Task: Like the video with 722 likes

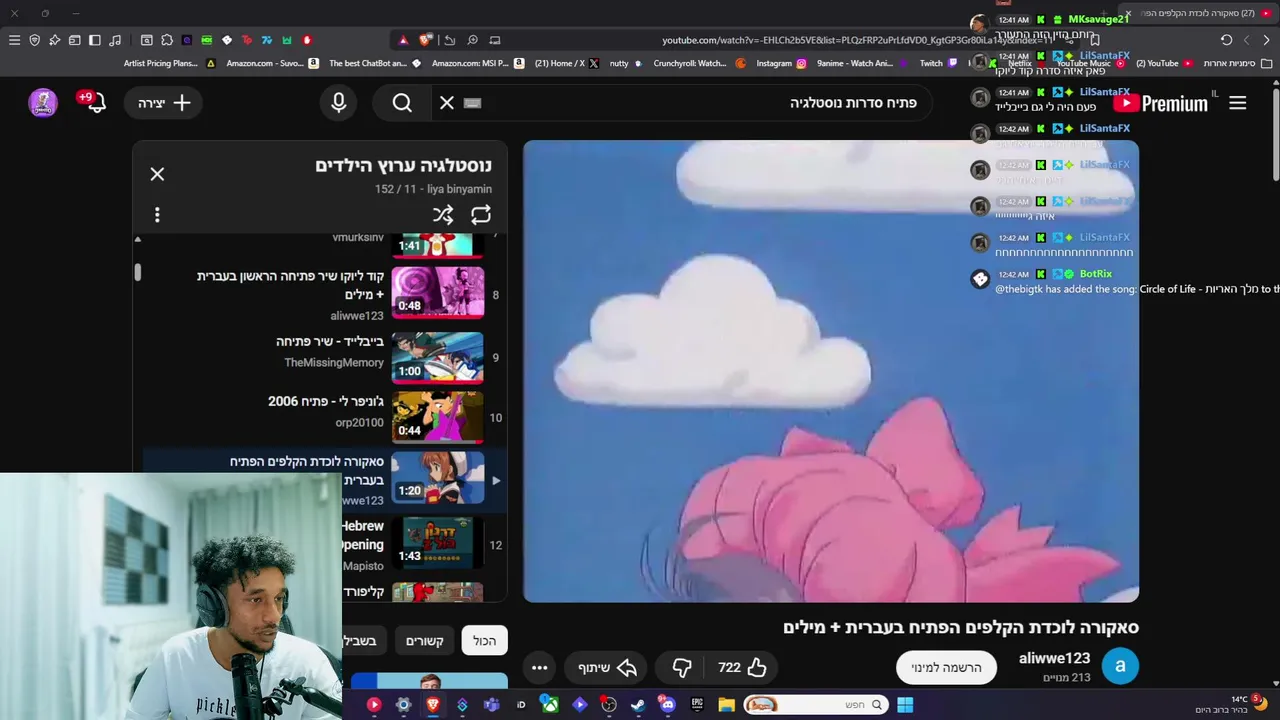Action: (743, 667)
